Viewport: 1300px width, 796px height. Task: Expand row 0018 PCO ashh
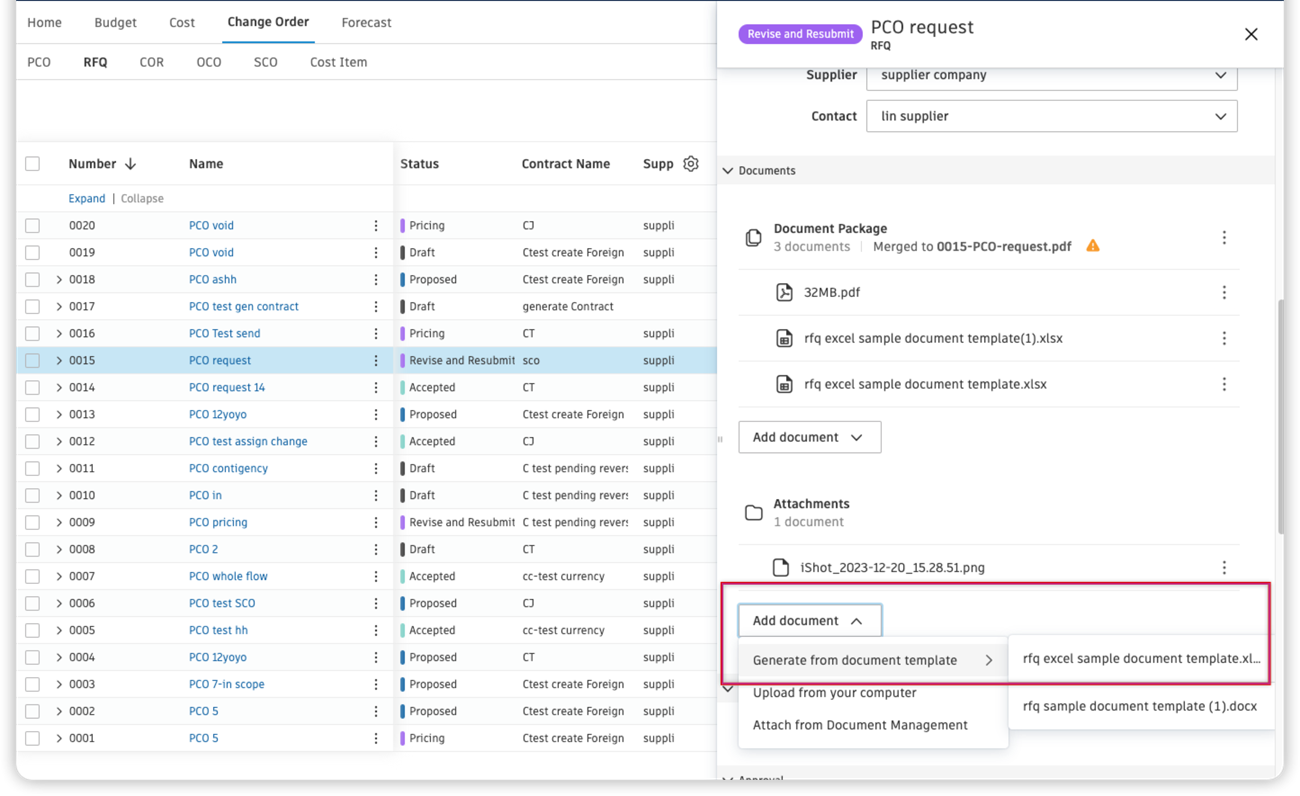pos(59,280)
